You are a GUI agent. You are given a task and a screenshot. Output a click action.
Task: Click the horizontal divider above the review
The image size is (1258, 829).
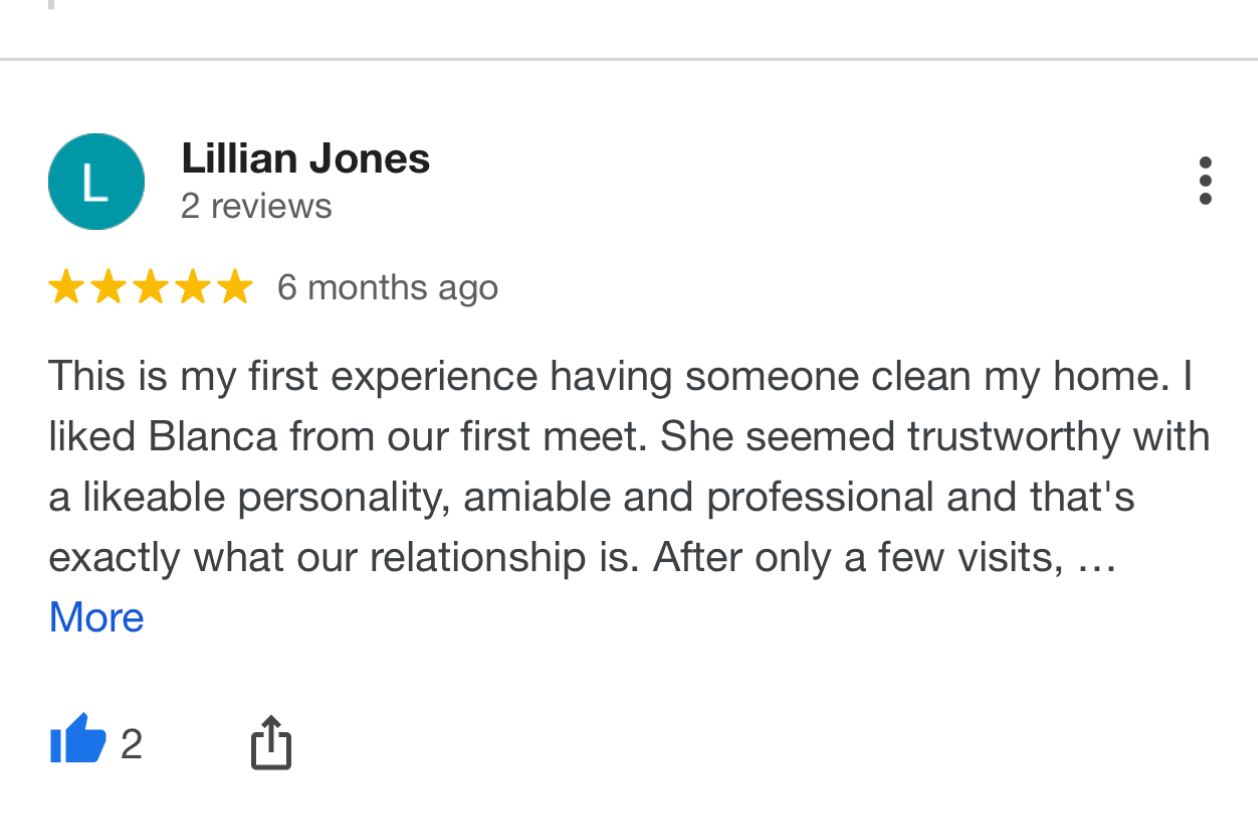(x=629, y=60)
